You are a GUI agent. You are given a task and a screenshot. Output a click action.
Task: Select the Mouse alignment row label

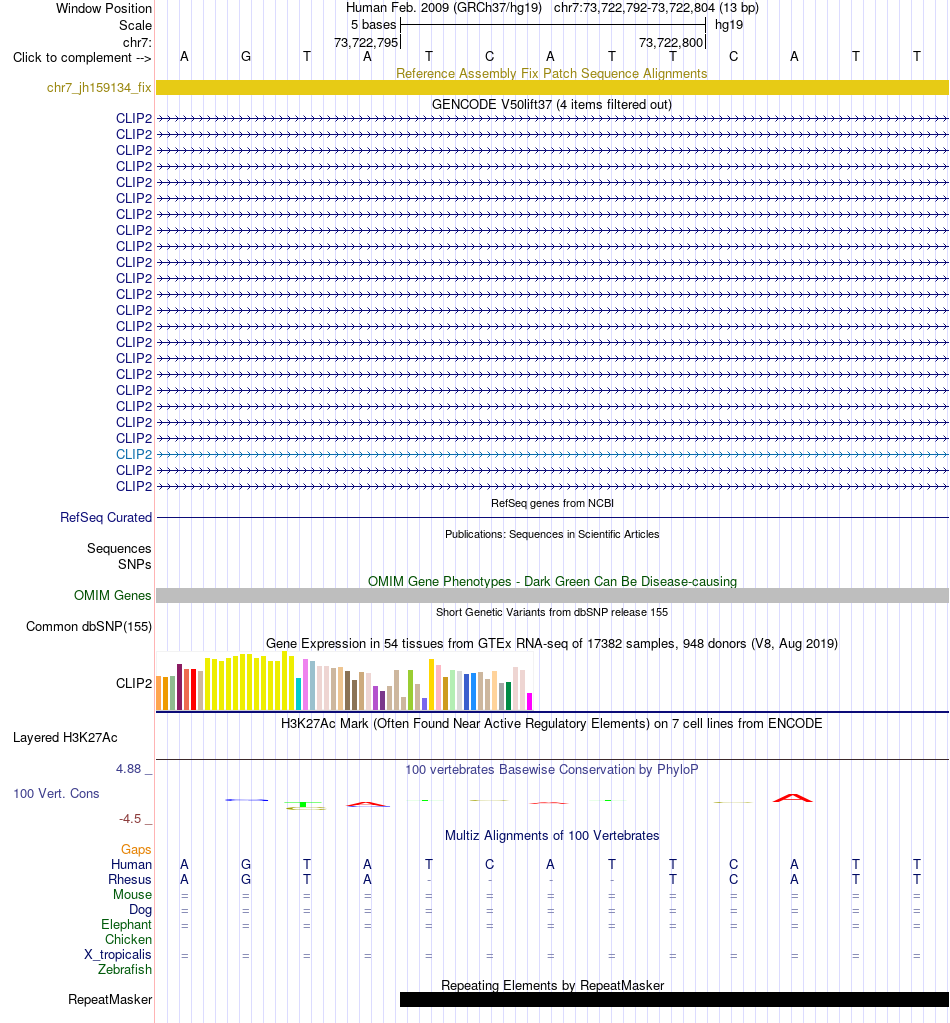(132, 894)
